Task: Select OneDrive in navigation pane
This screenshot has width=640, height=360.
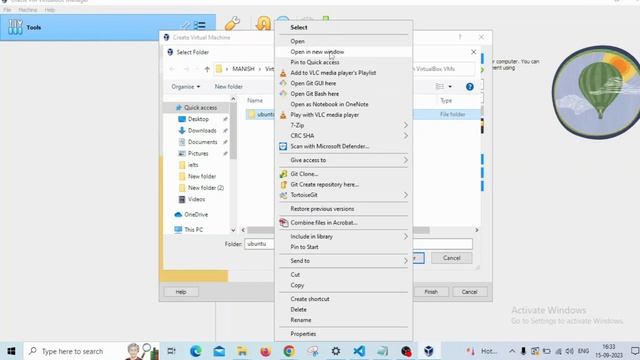Action: point(196,214)
